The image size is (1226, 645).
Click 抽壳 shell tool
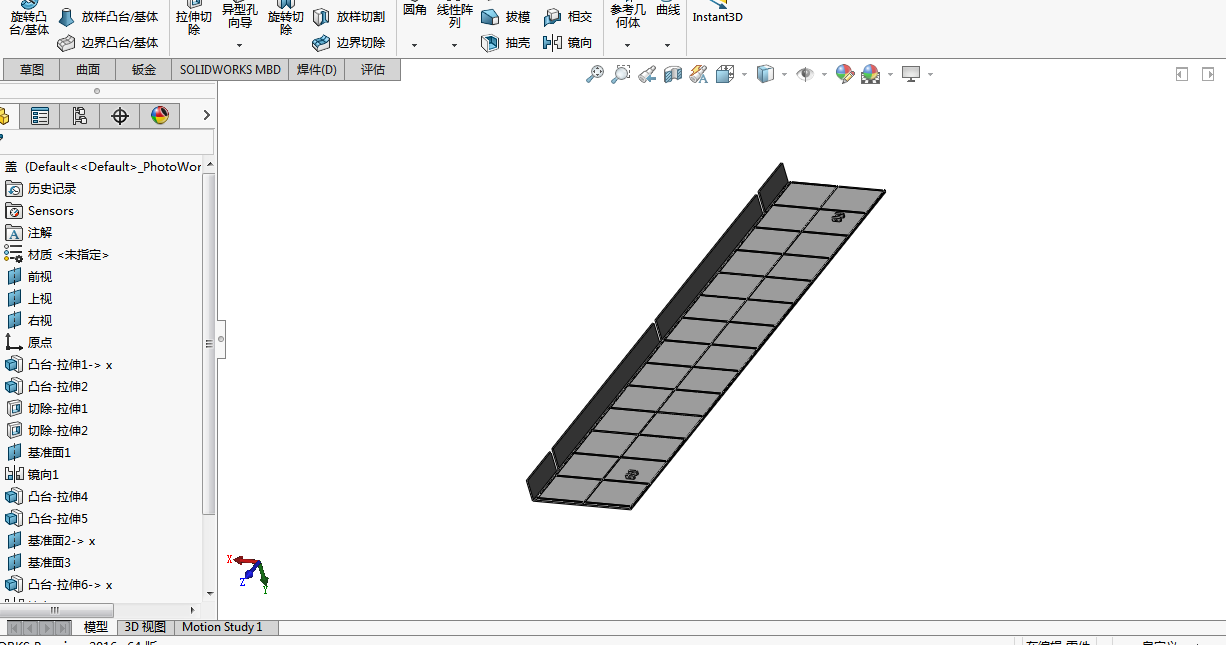pyautogui.click(x=506, y=43)
